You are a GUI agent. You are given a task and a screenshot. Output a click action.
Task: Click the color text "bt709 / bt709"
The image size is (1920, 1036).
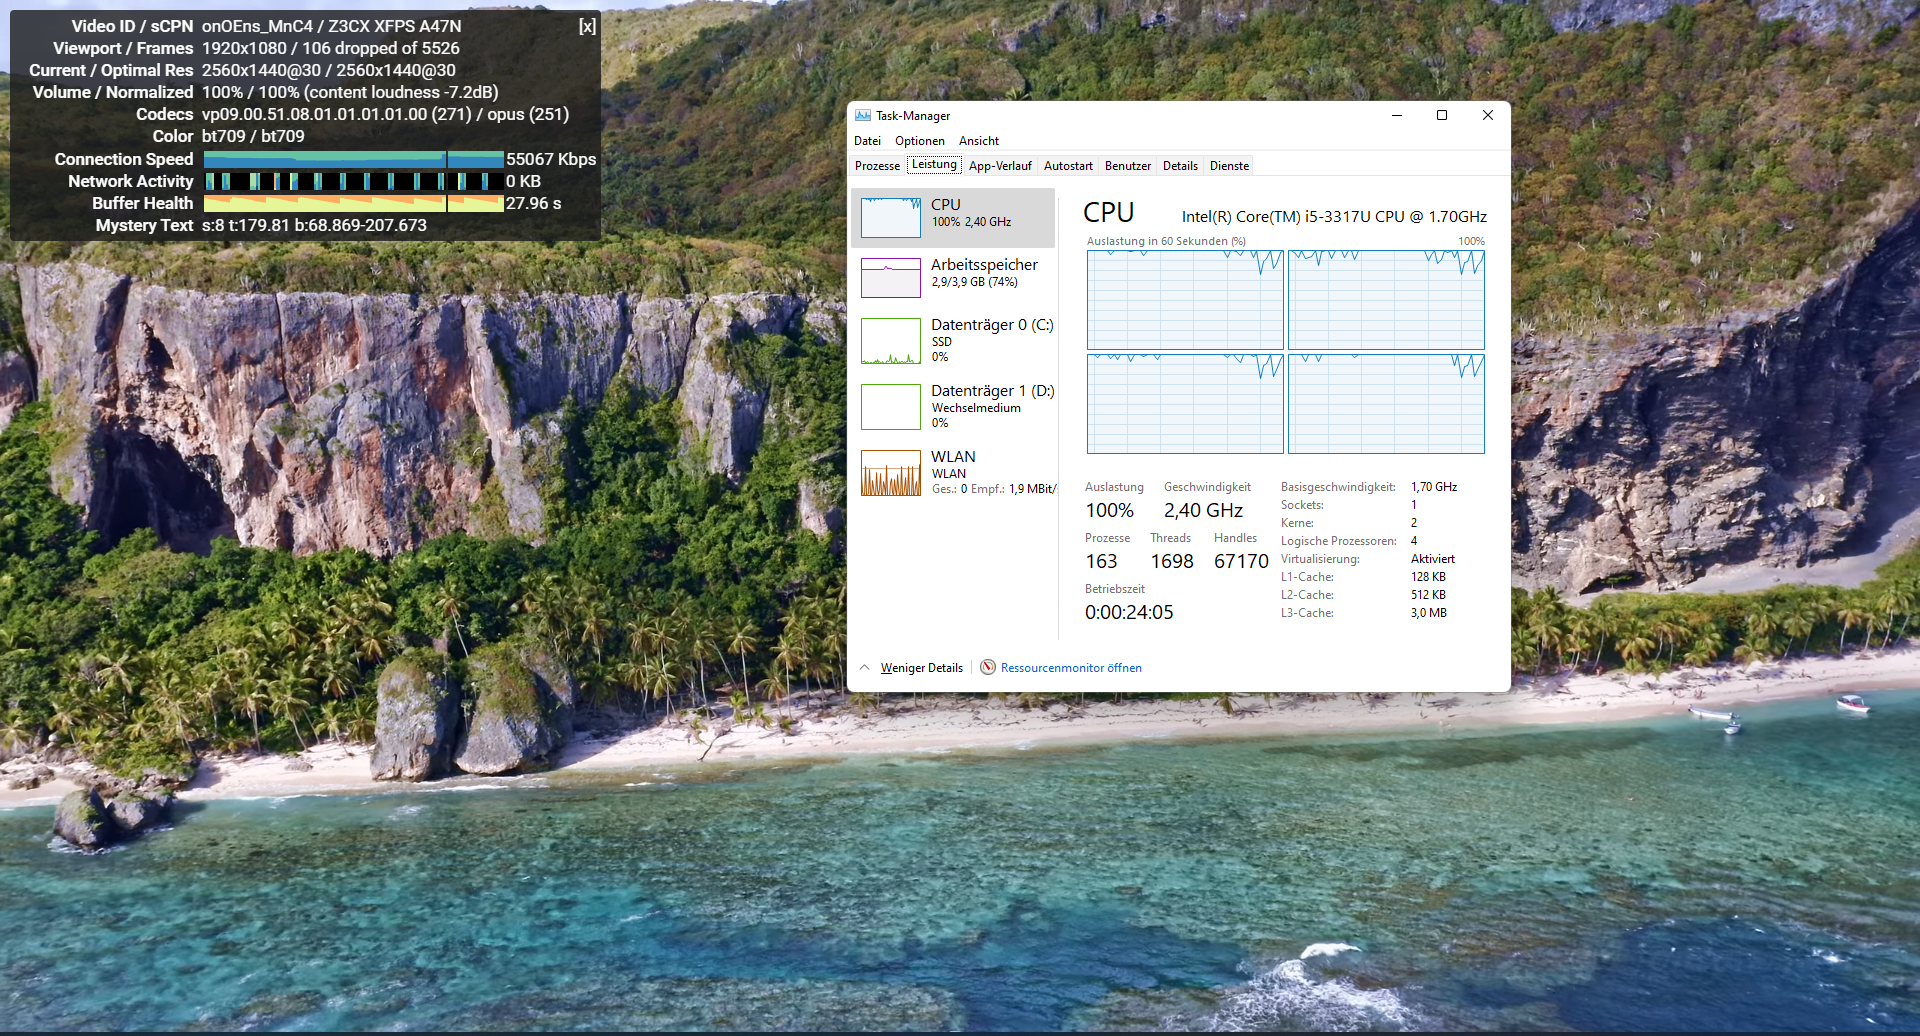point(253,136)
